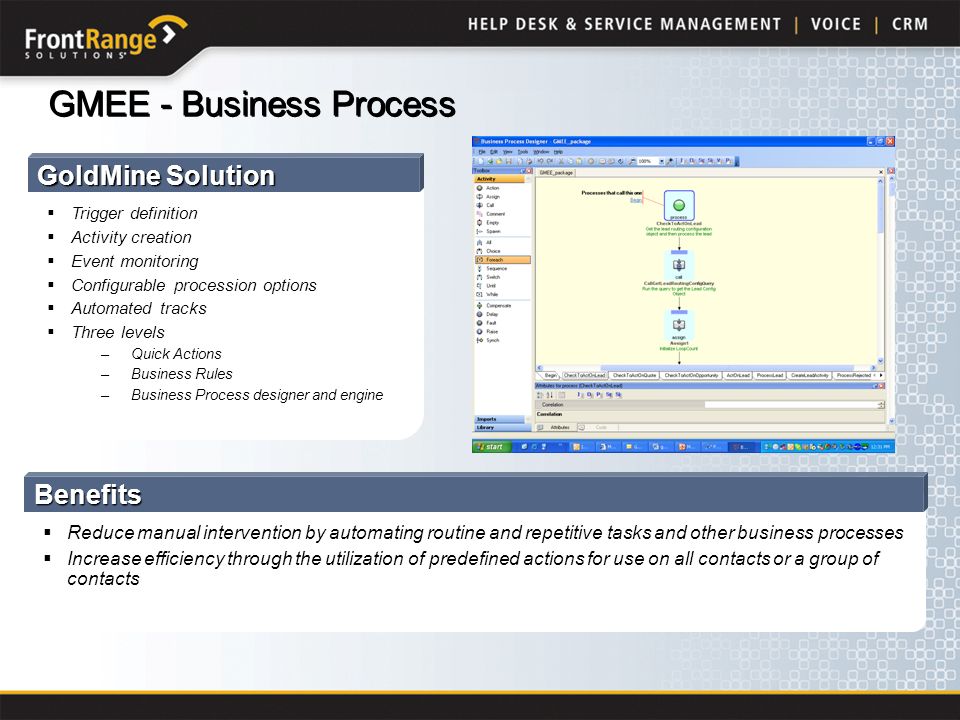Click the Undo toolbar icon
Viewport: 960px width, 720px height.
click(x=540, y=162)
